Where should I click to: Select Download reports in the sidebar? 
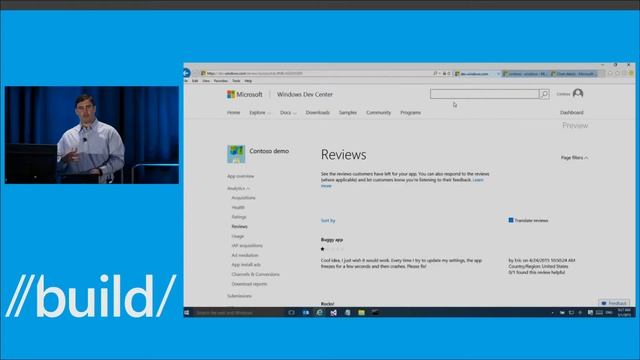click(x=249, y=284)
